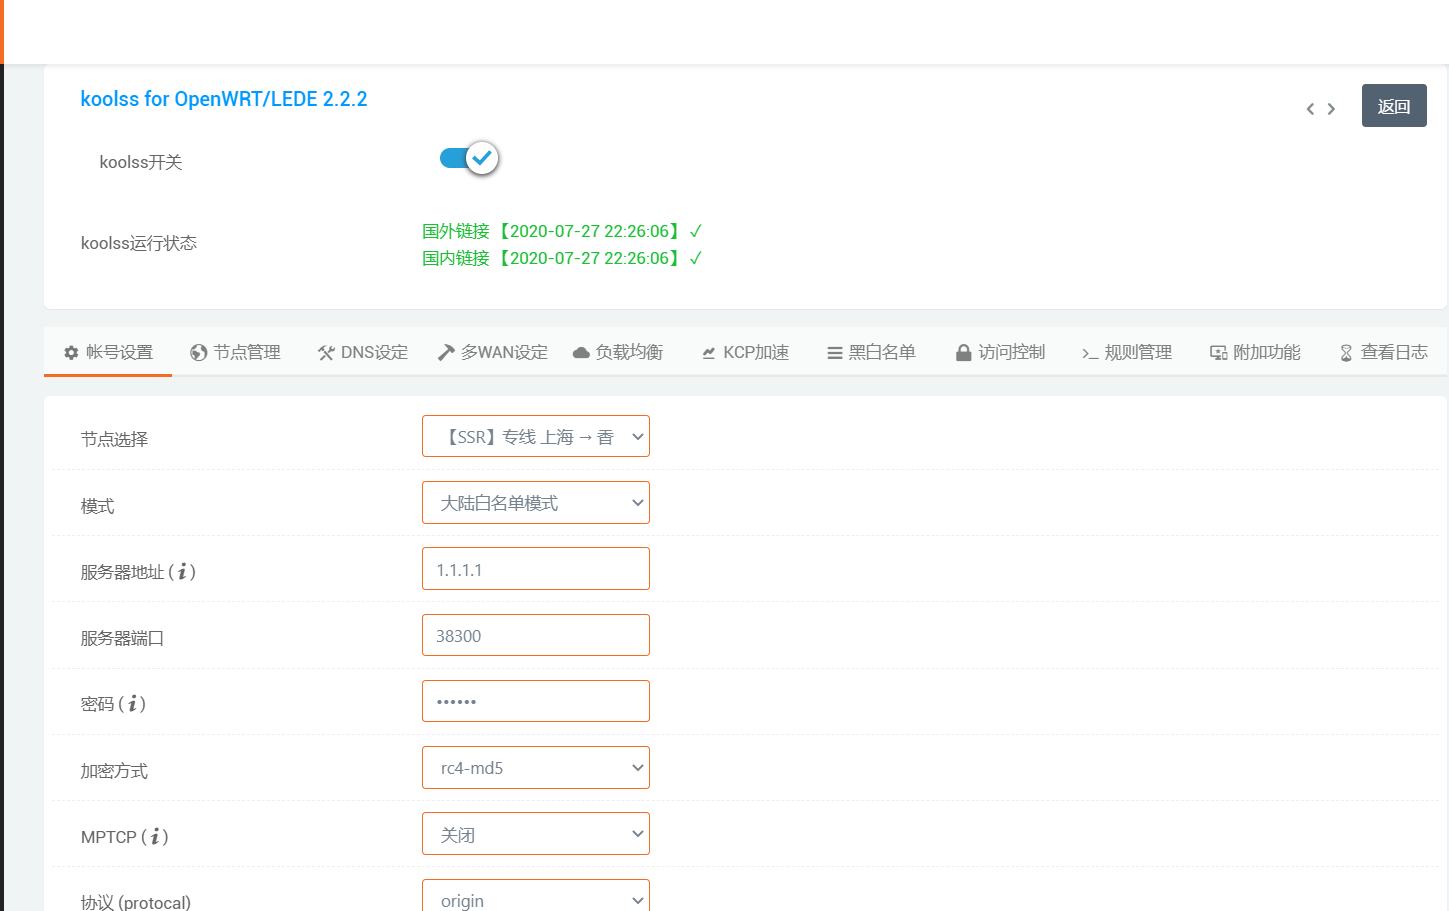Screen dimensions: 1449x911
Task: Expand the MPTCP dropdown set to 关闭
Action: (535, 834)
